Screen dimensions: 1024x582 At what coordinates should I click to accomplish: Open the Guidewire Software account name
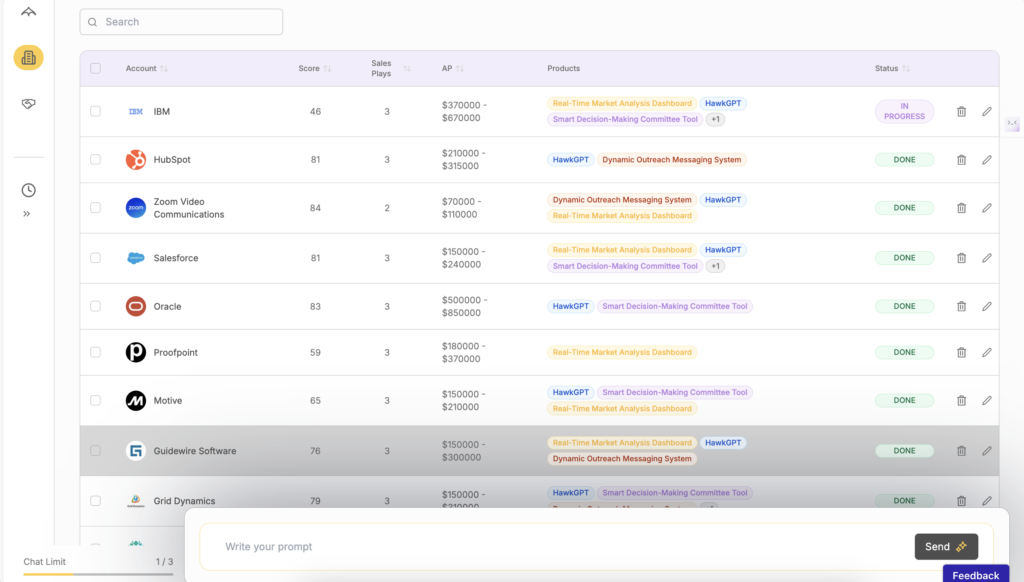(x=195, y=451)
